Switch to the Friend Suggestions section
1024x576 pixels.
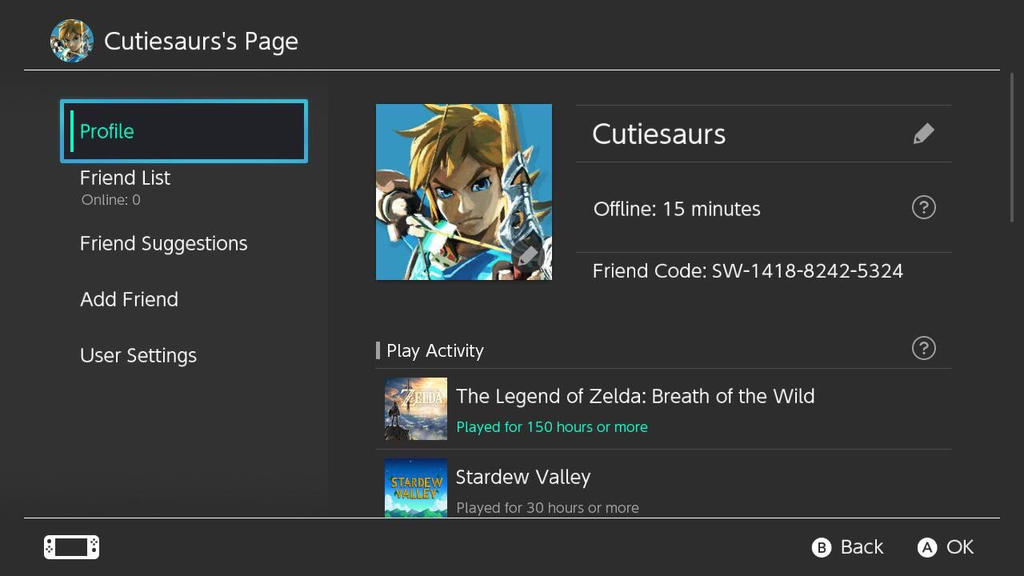163,243
